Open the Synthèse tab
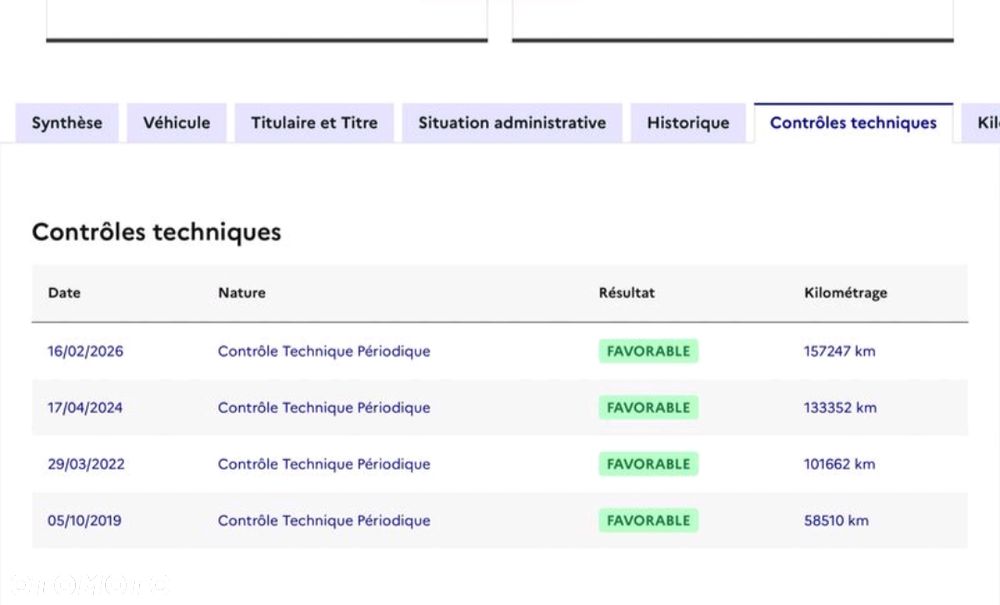The width and height of the screenshot is (1000, 605). [x=67, y=123]
